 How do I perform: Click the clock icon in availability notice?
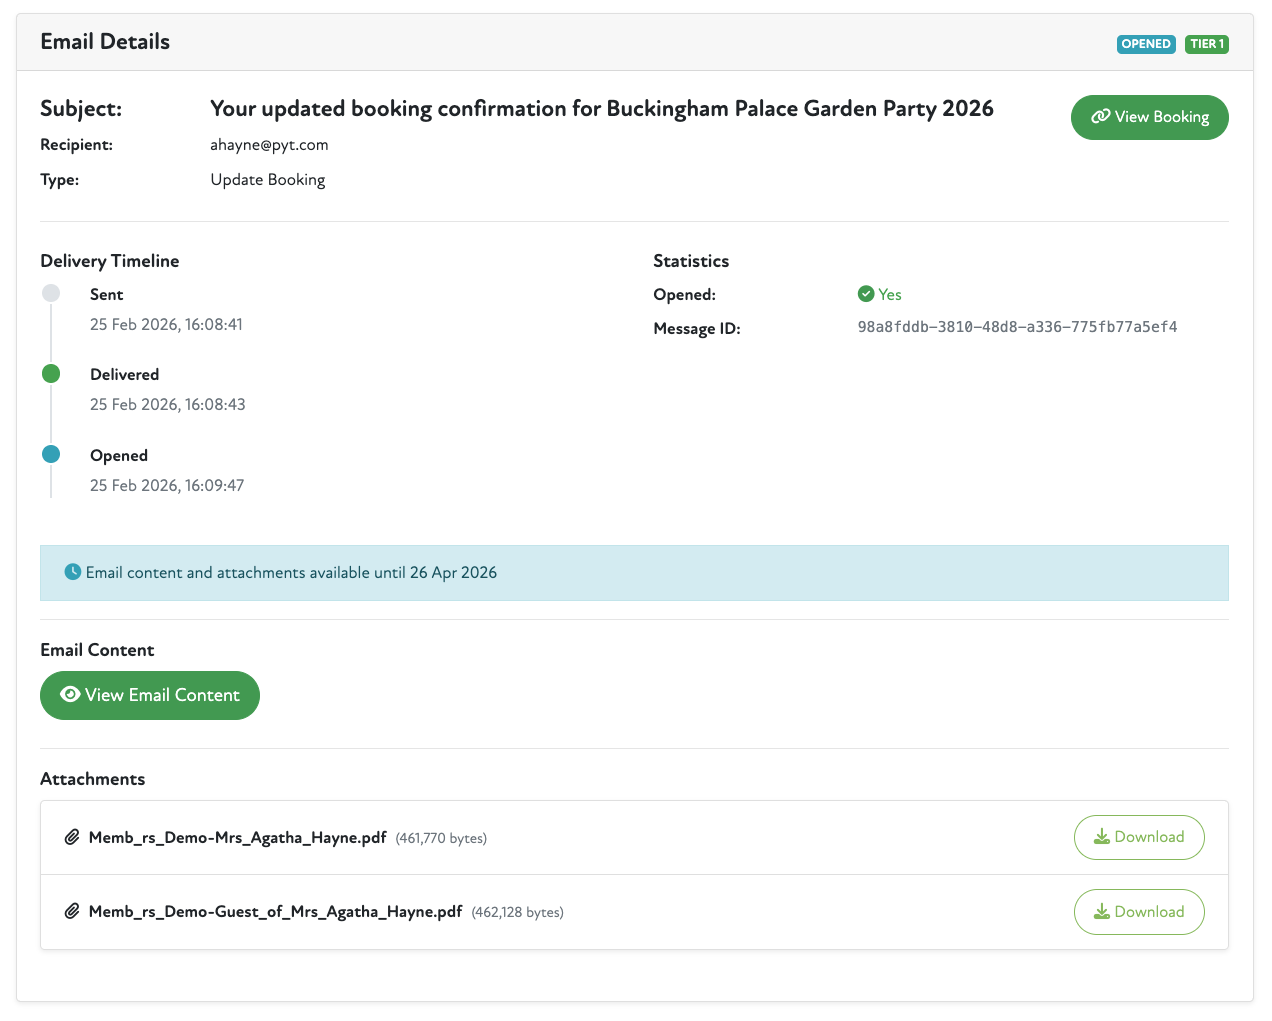73,572
